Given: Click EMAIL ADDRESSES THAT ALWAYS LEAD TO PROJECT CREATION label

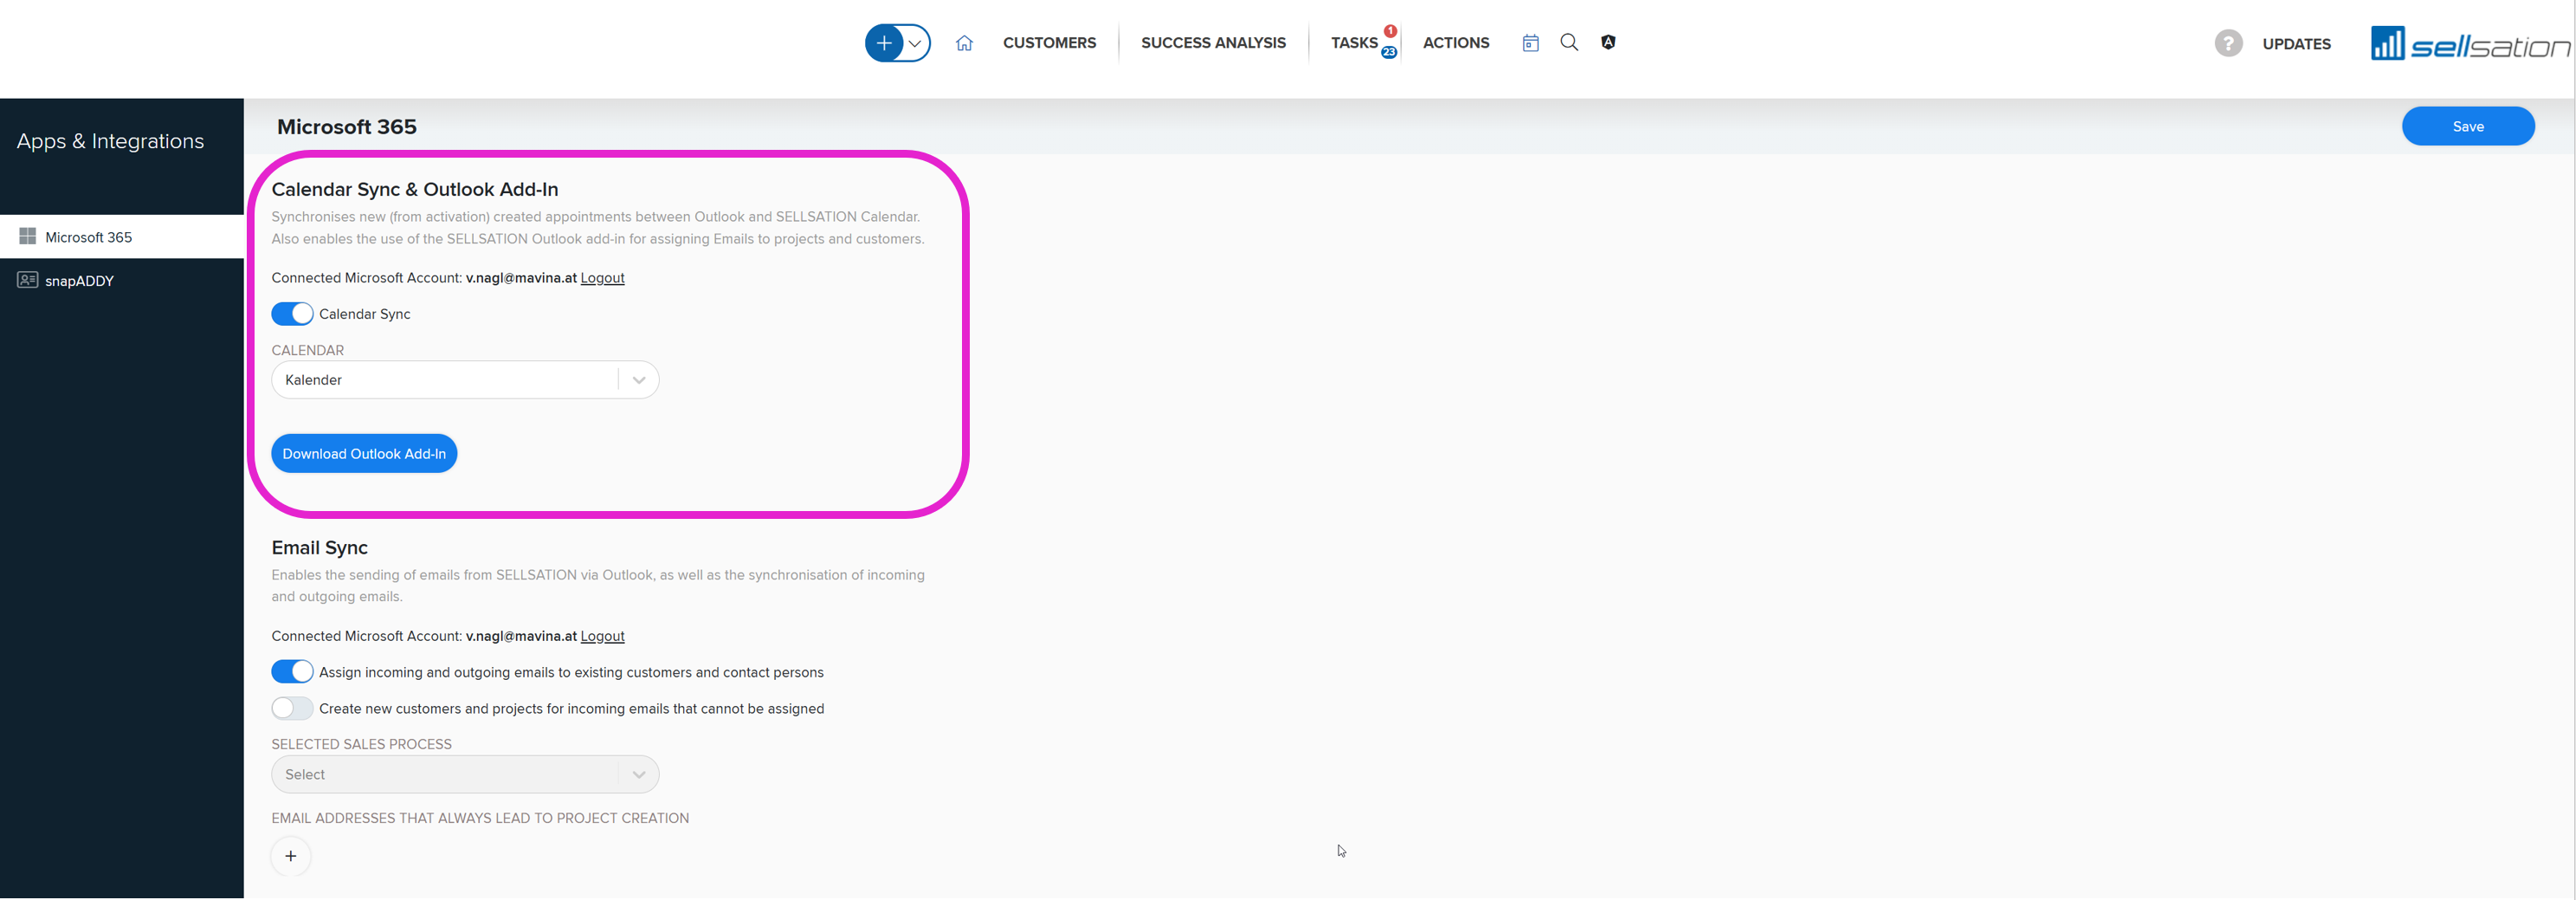Looking at the screenshot, I should click(x=480, y=818).
